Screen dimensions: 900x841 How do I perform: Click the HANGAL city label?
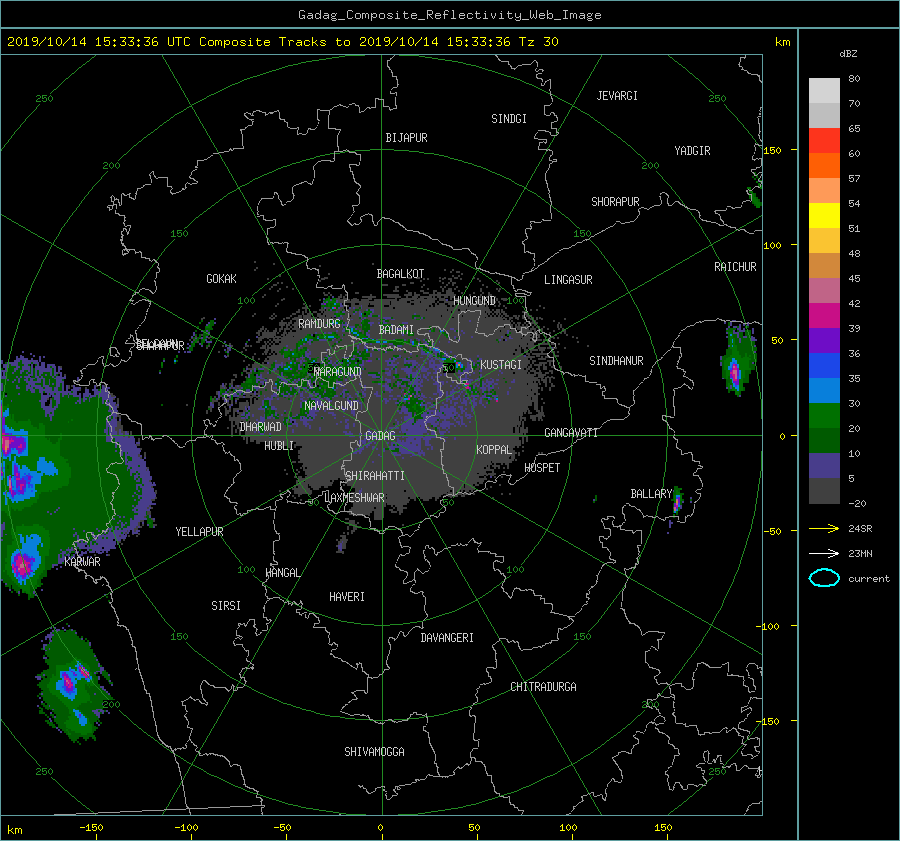pyautogui.click(x=283, y=573)
